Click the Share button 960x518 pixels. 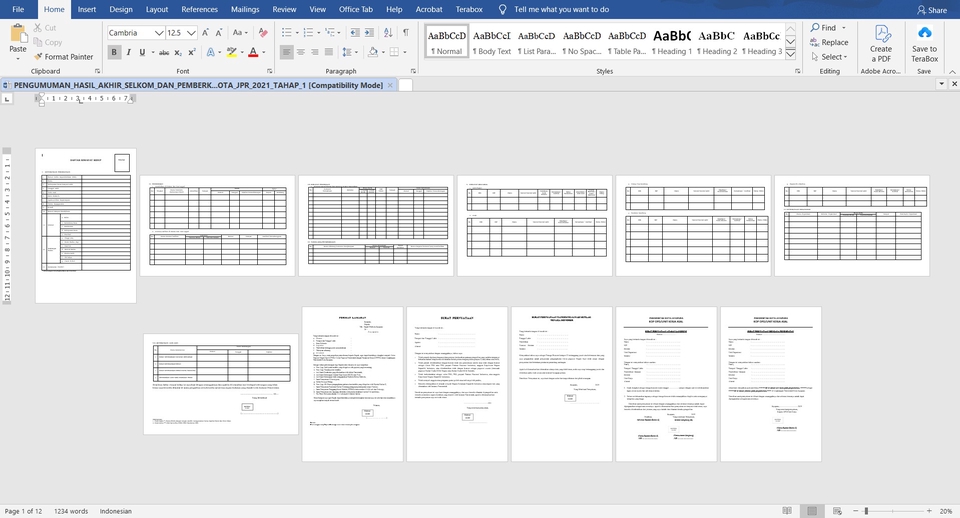(x=932, y=10)
